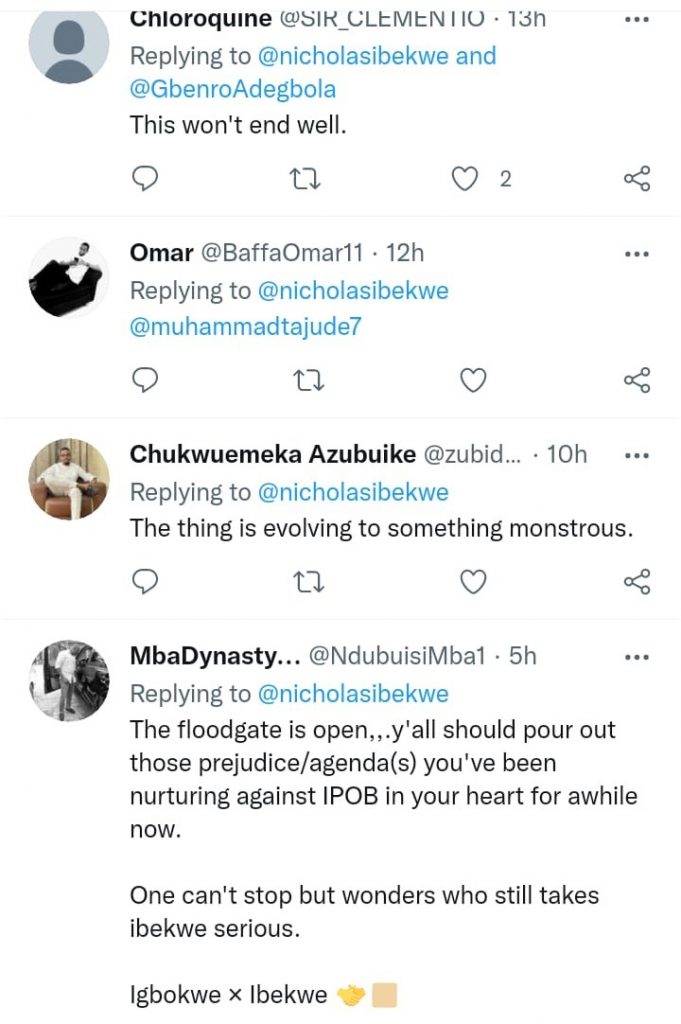Open more options for Chloroquine's tweet
This screenshot has width=681, height=1024.
(636, 20)
